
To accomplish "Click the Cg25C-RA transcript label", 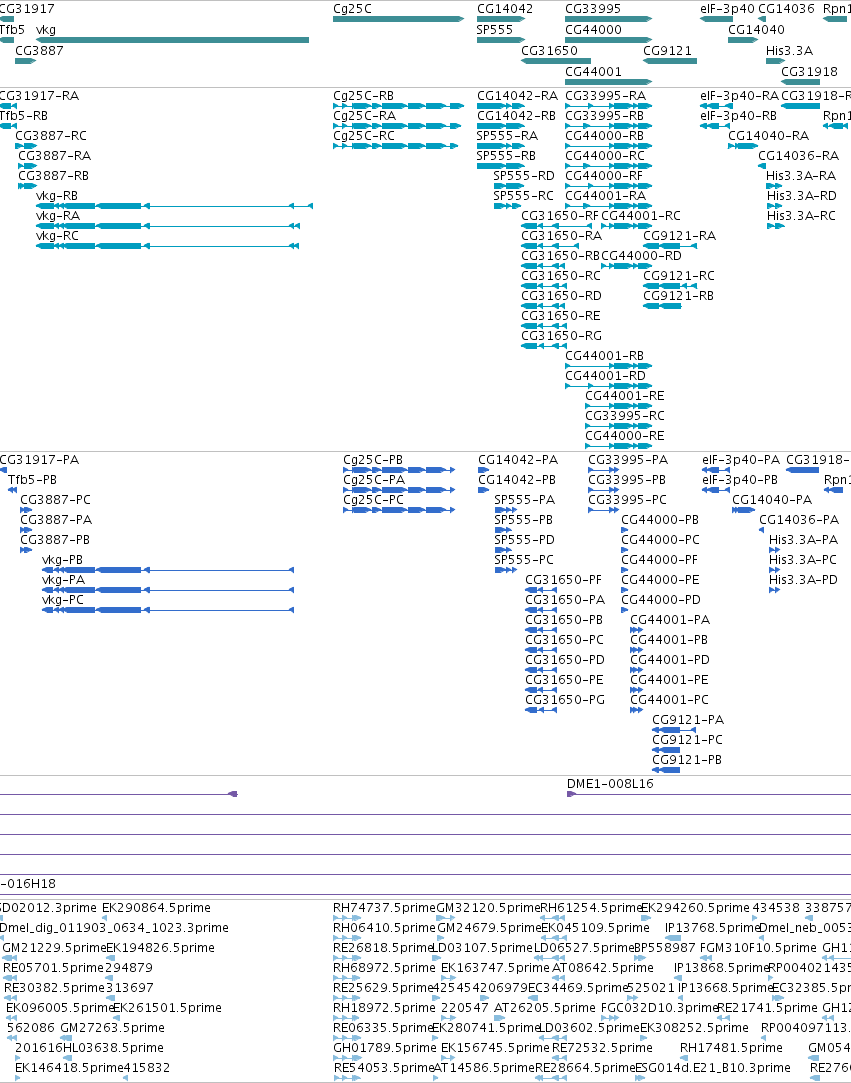I will point(364,115).
